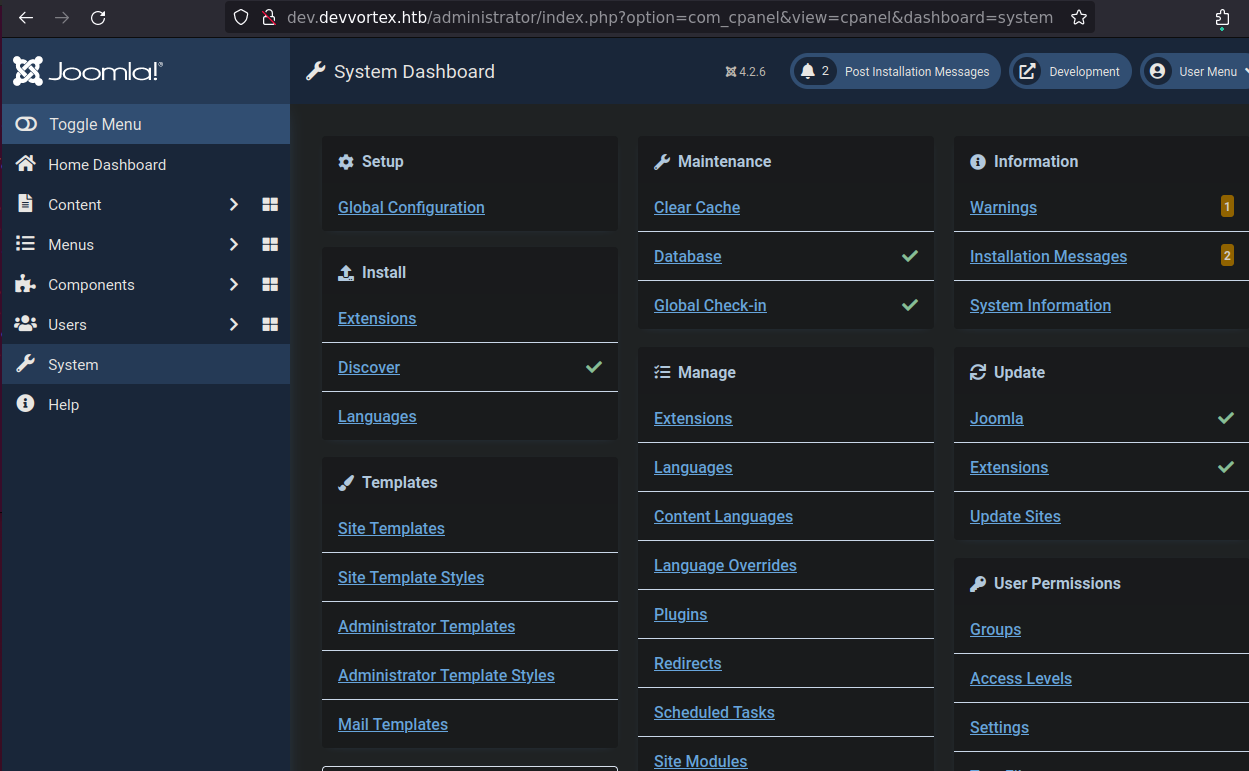Screen dimensions: 1249x771
Task: Open Administrator Templates
Action: [426, 626]
